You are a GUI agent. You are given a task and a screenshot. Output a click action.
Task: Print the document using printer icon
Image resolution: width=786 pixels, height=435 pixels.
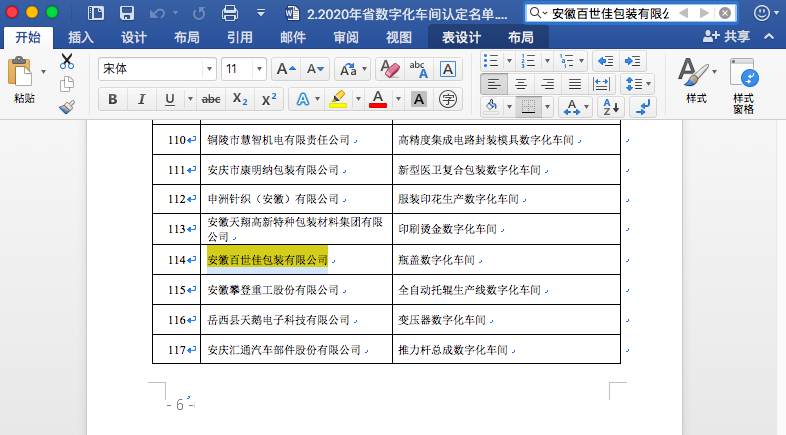[230, 13]
